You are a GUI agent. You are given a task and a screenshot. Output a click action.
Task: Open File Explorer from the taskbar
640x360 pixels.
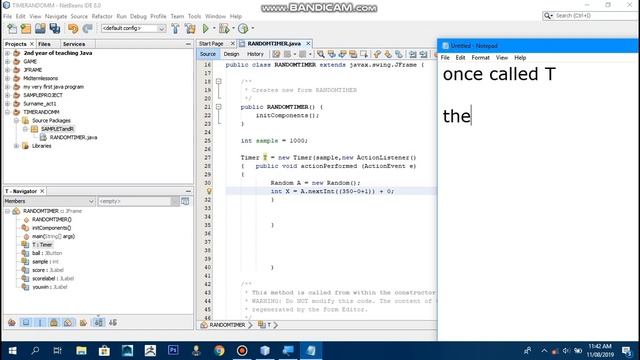pos(81,351)
